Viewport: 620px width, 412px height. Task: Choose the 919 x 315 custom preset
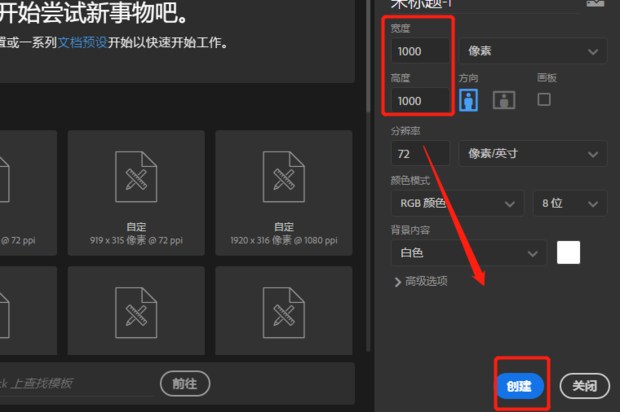135,190
